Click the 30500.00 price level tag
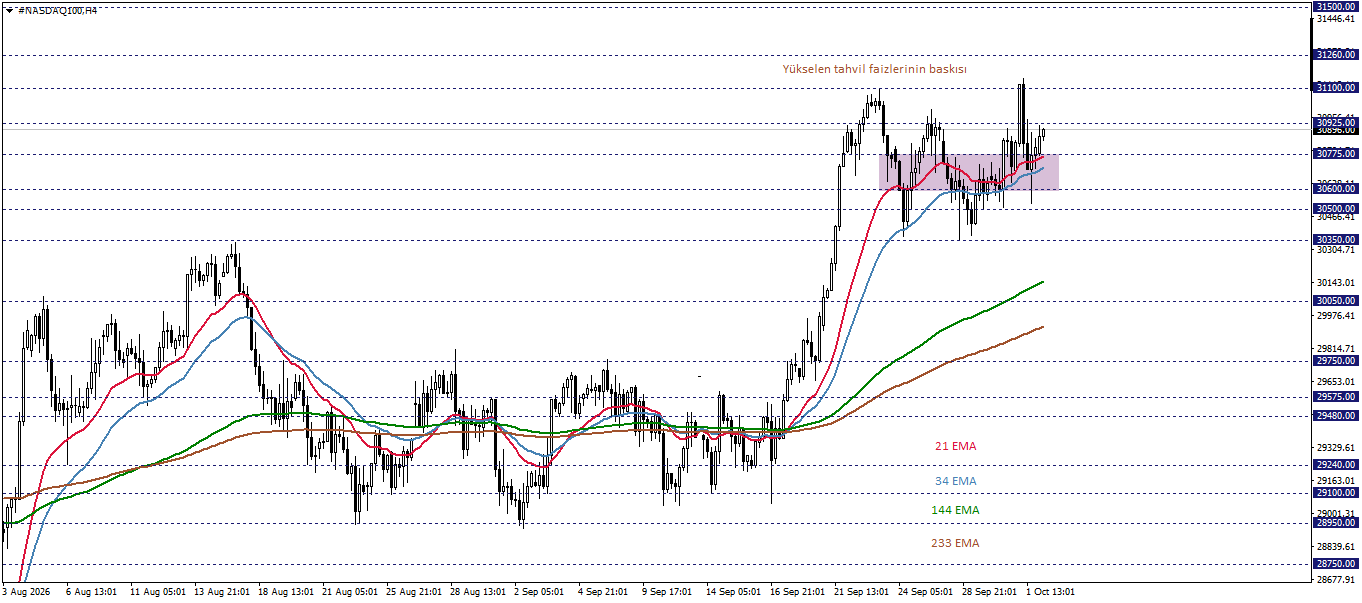 (1335, 208)
